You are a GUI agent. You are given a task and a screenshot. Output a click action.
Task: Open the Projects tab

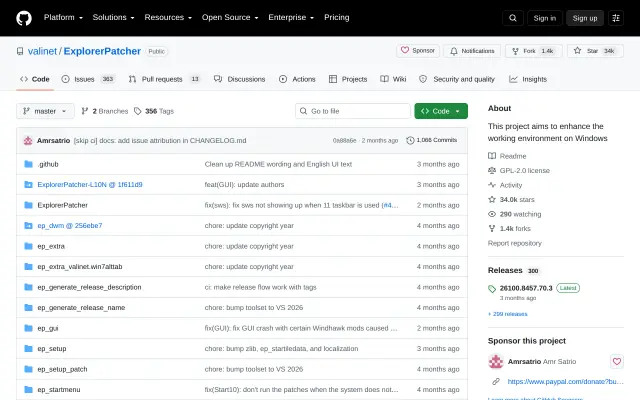click(348, 79)
